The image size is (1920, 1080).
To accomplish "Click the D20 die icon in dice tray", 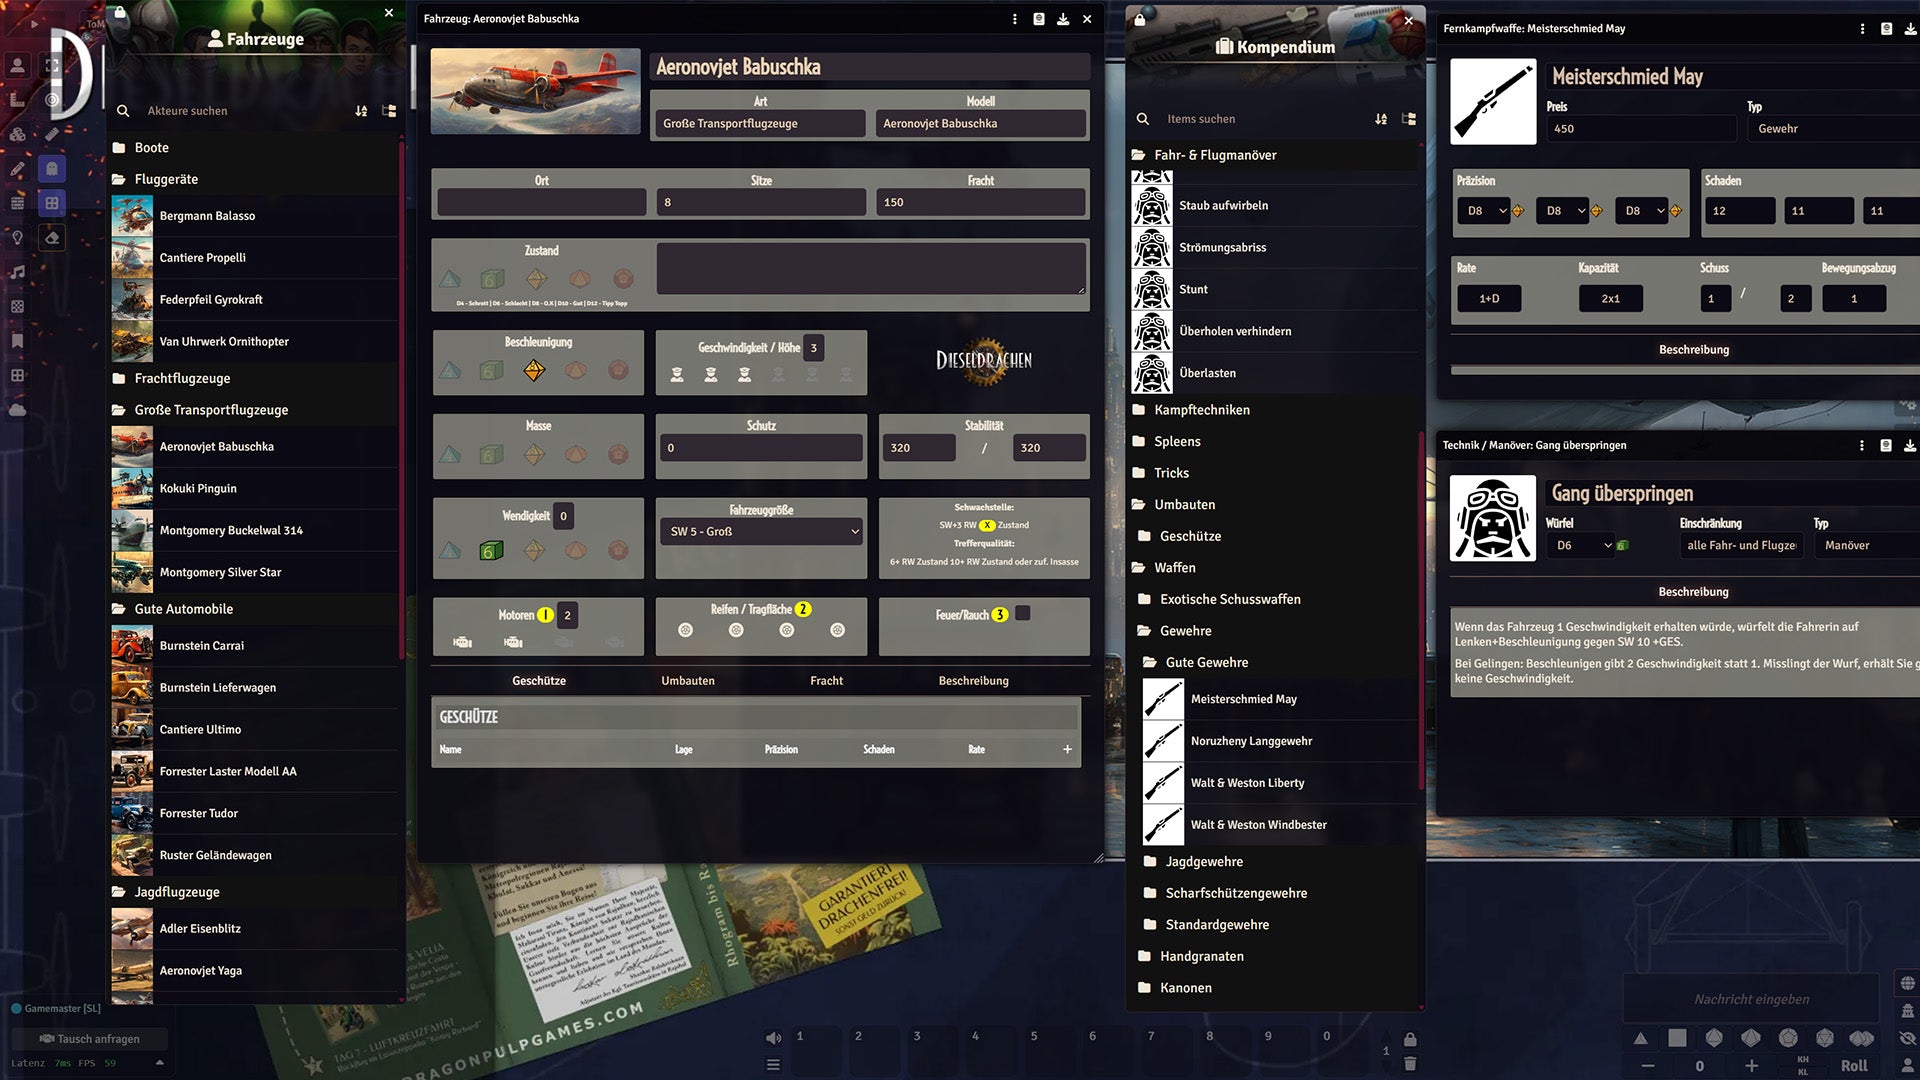I will (x=1825, y=1038).
